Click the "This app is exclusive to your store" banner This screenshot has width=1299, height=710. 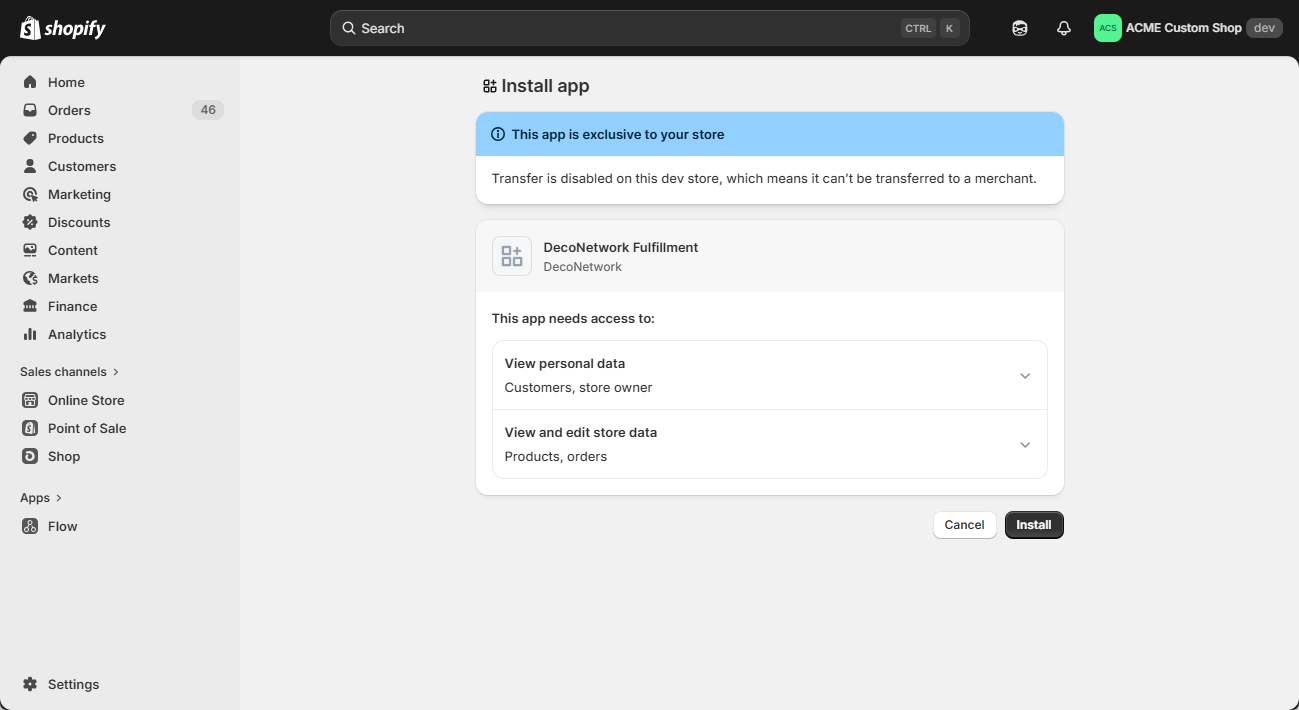(770, 134)
